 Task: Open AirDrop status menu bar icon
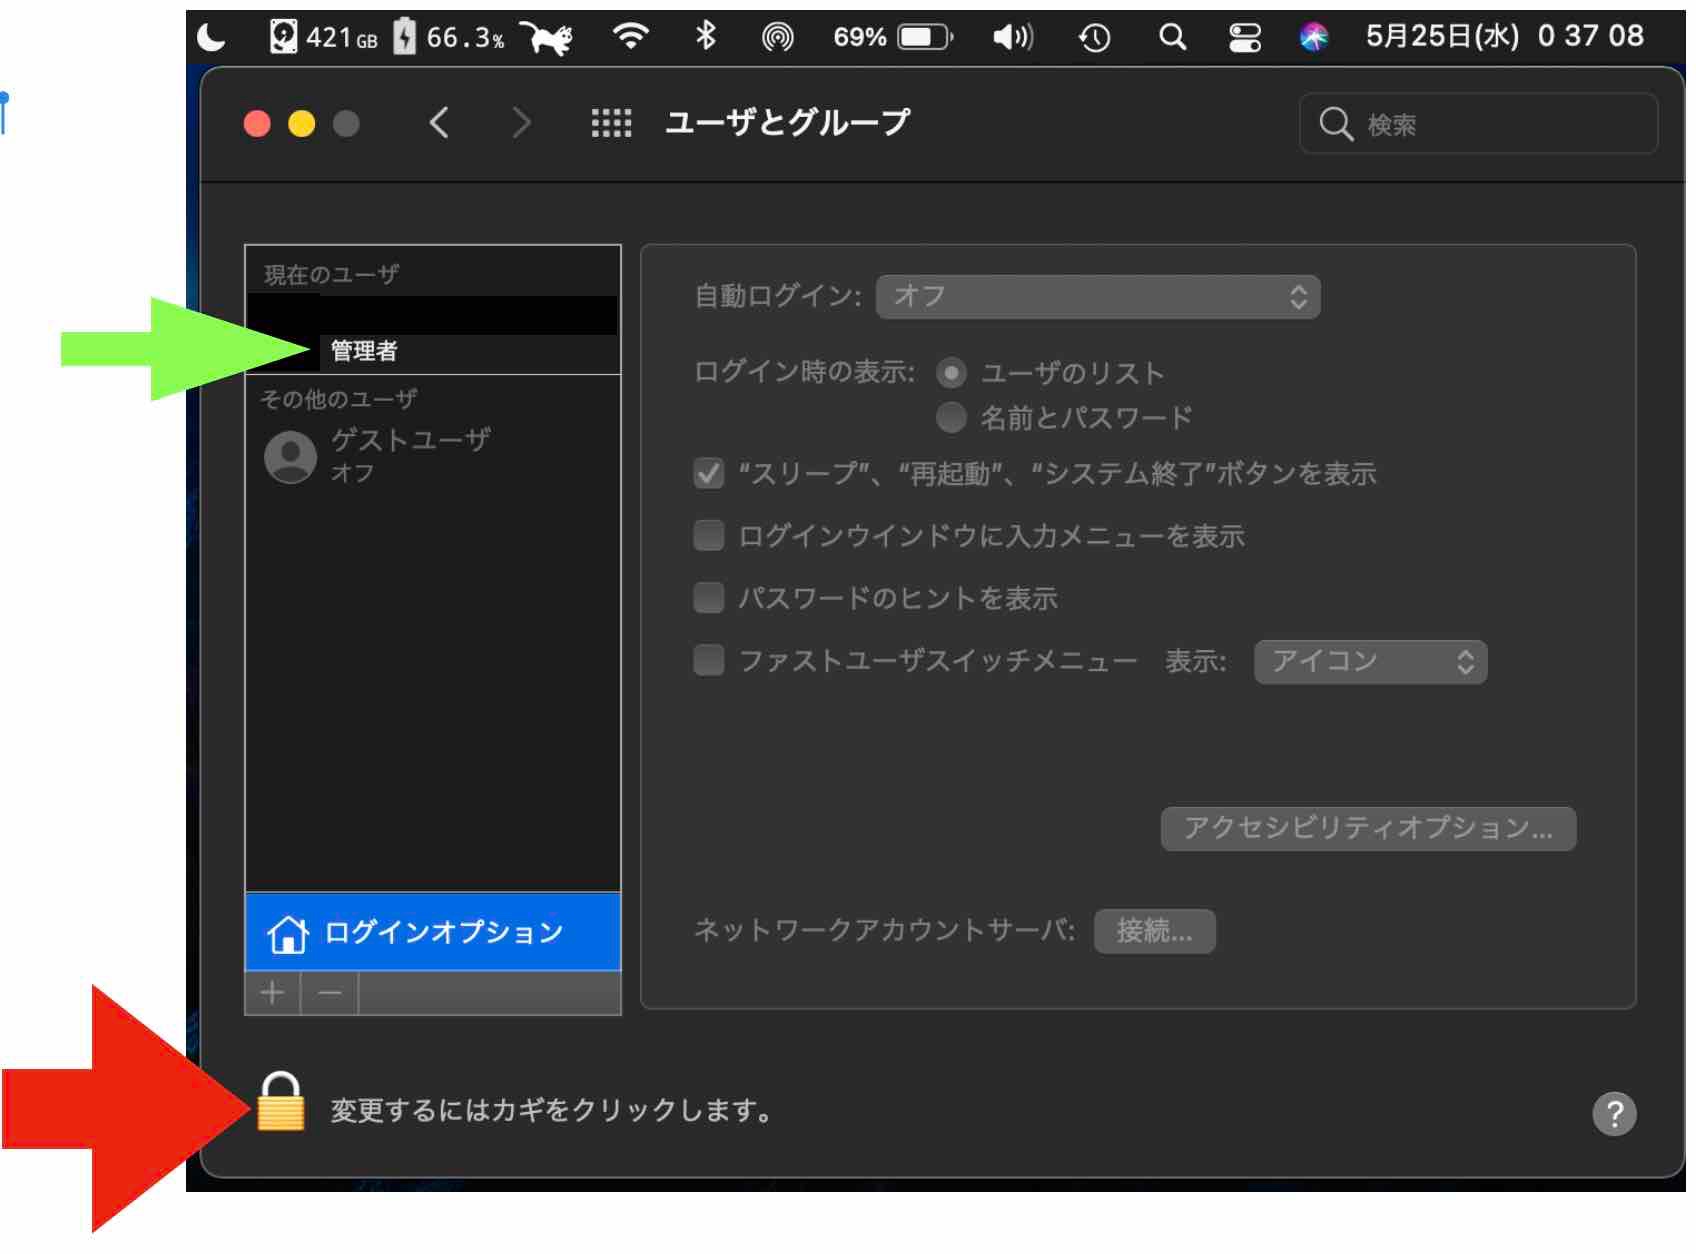tap(777, 38)
